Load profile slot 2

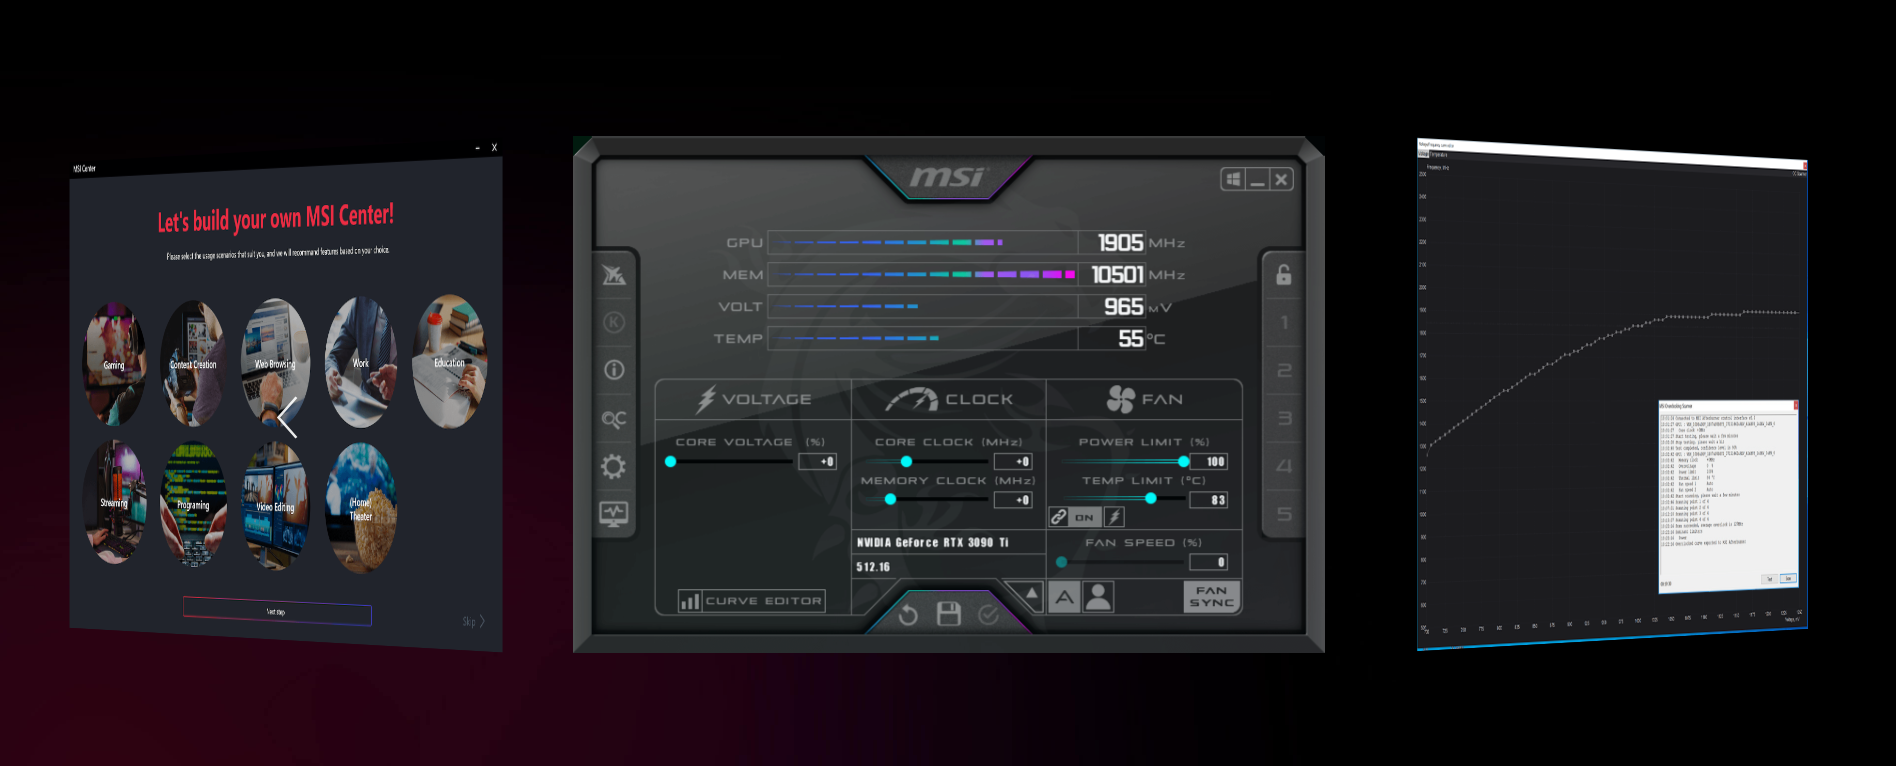1284,371
